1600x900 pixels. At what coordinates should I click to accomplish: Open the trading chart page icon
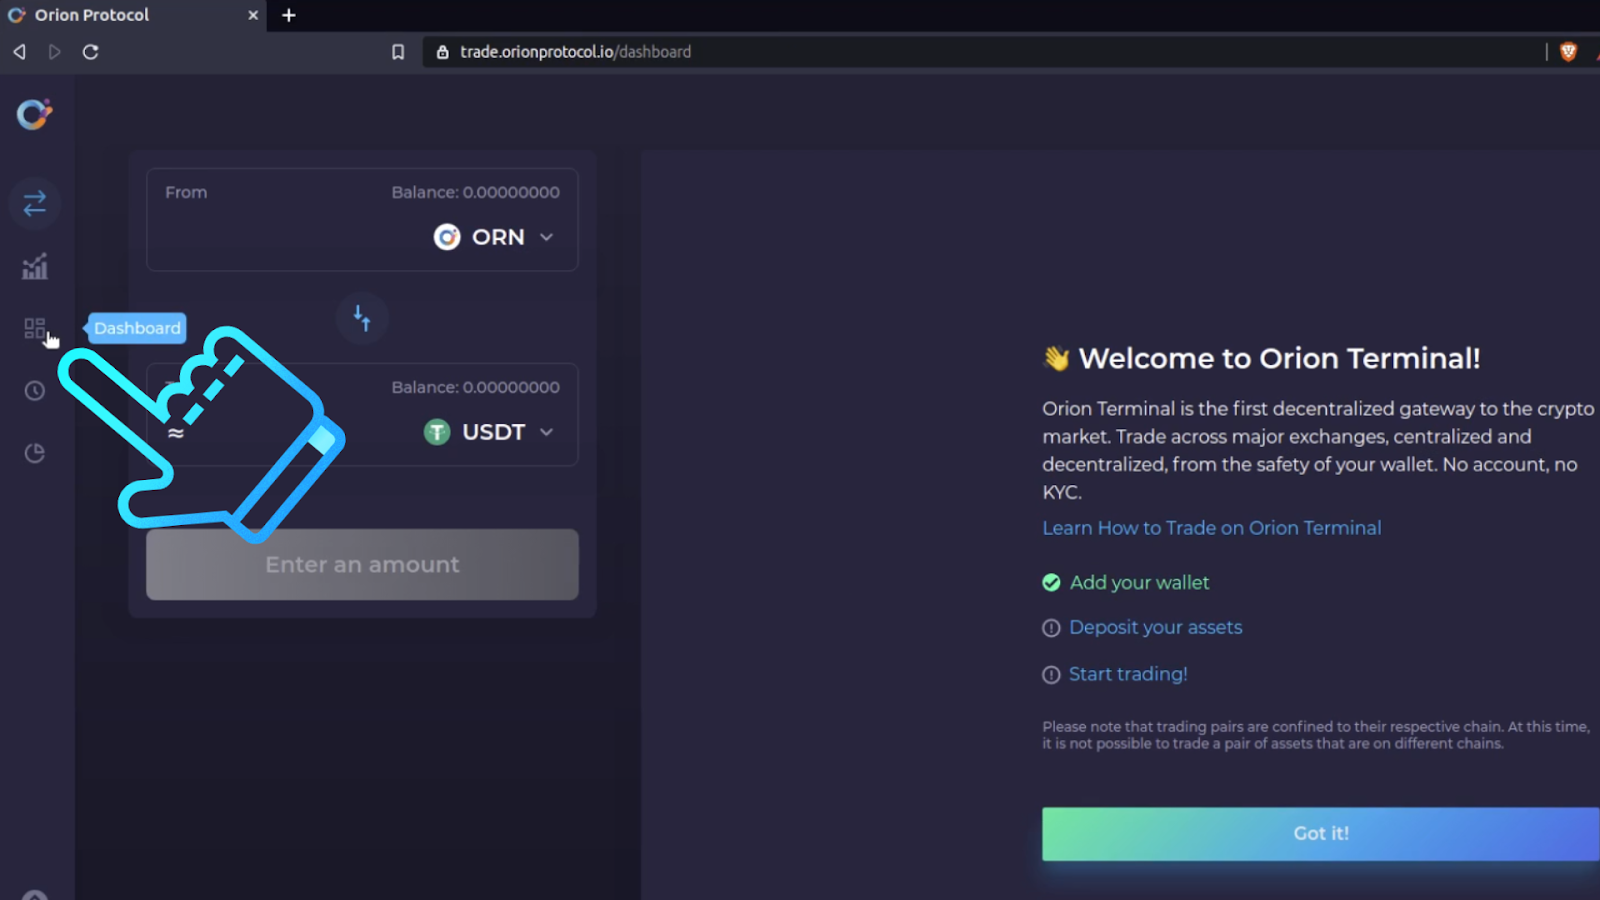coord(35,266)
